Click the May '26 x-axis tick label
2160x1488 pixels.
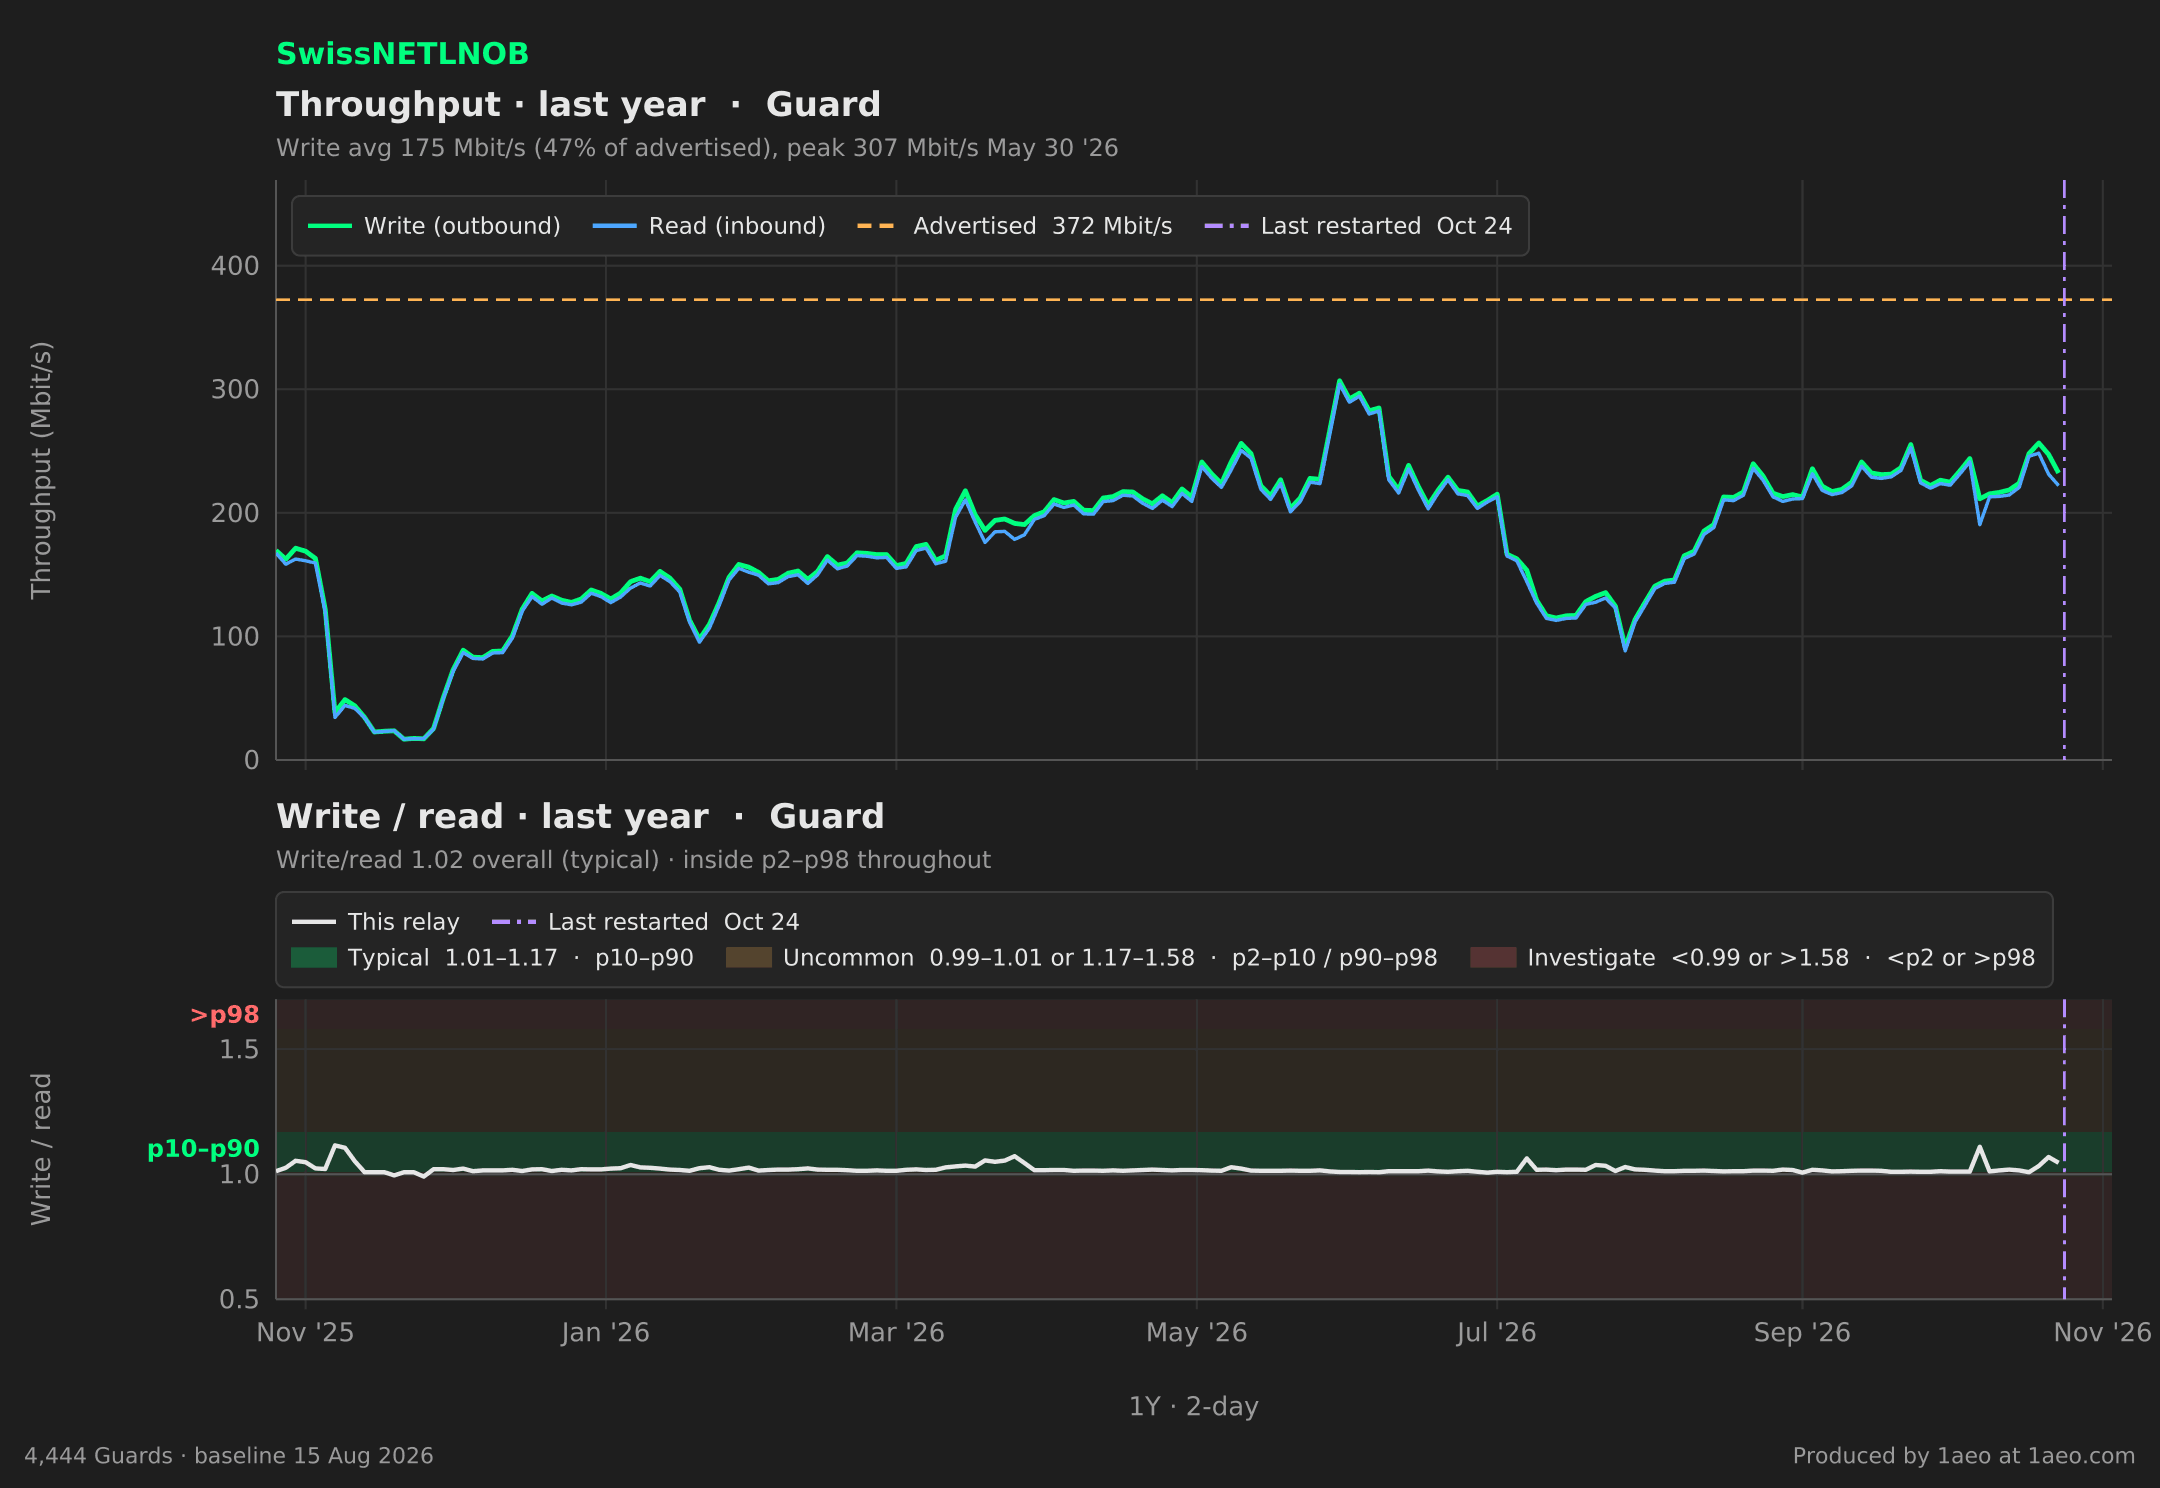pos(1196,1333)
